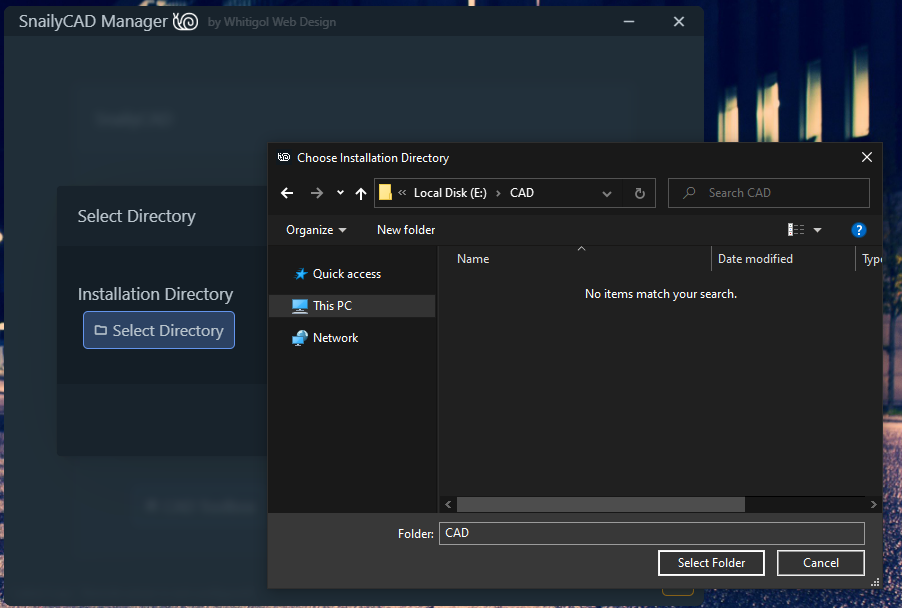Select Quick access in the sidebar
Screen dimensions: 902x608
coord(341,273)
